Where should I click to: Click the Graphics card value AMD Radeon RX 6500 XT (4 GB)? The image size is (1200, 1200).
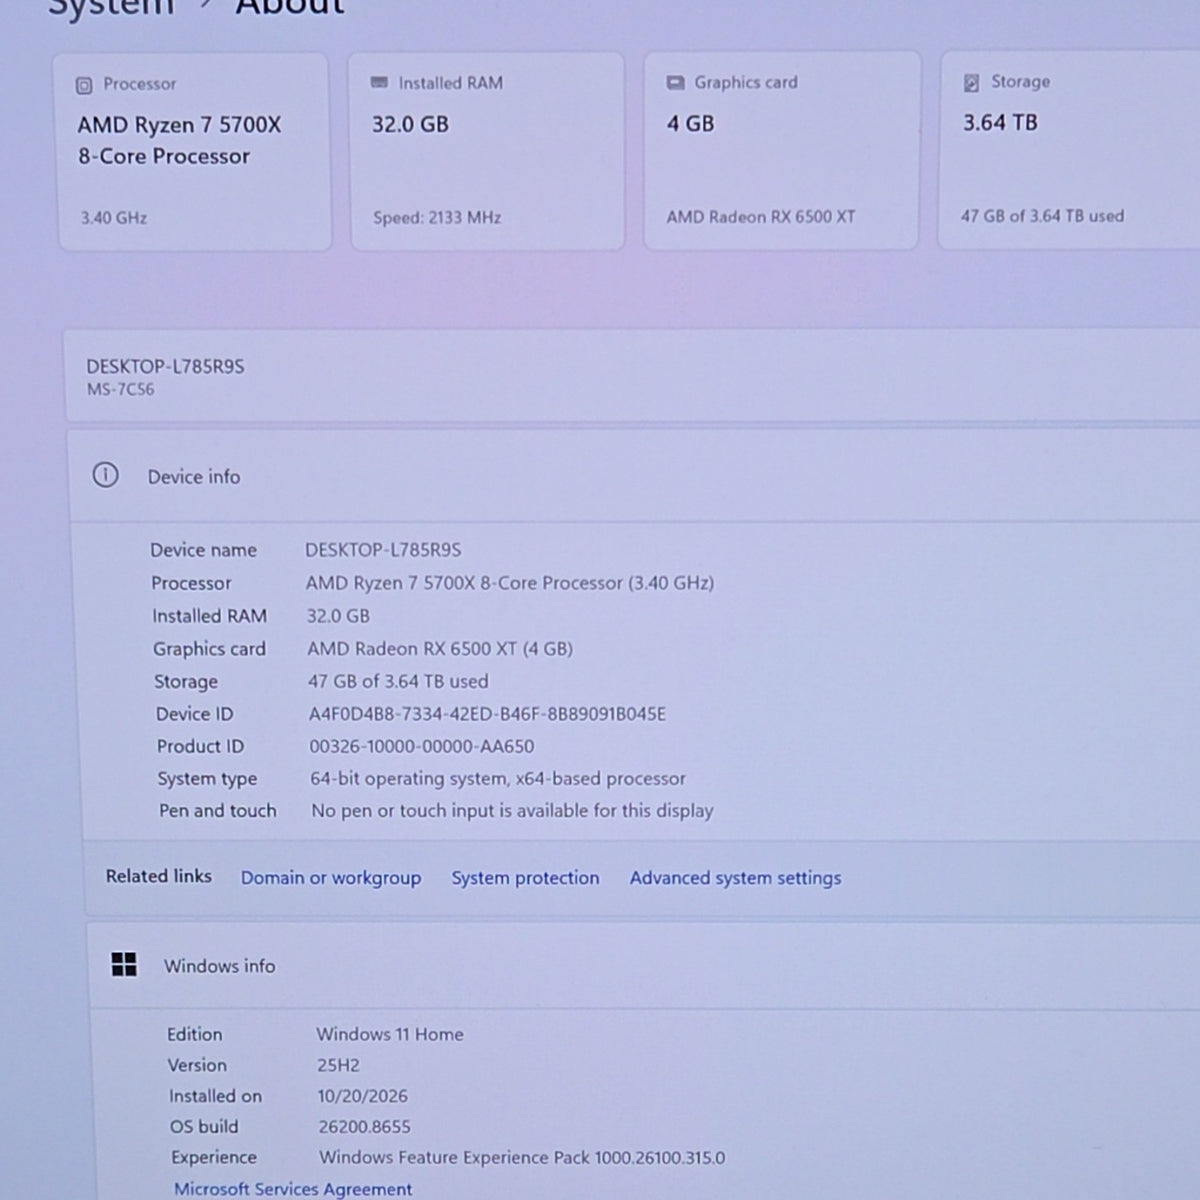click(x=440, y=648)
